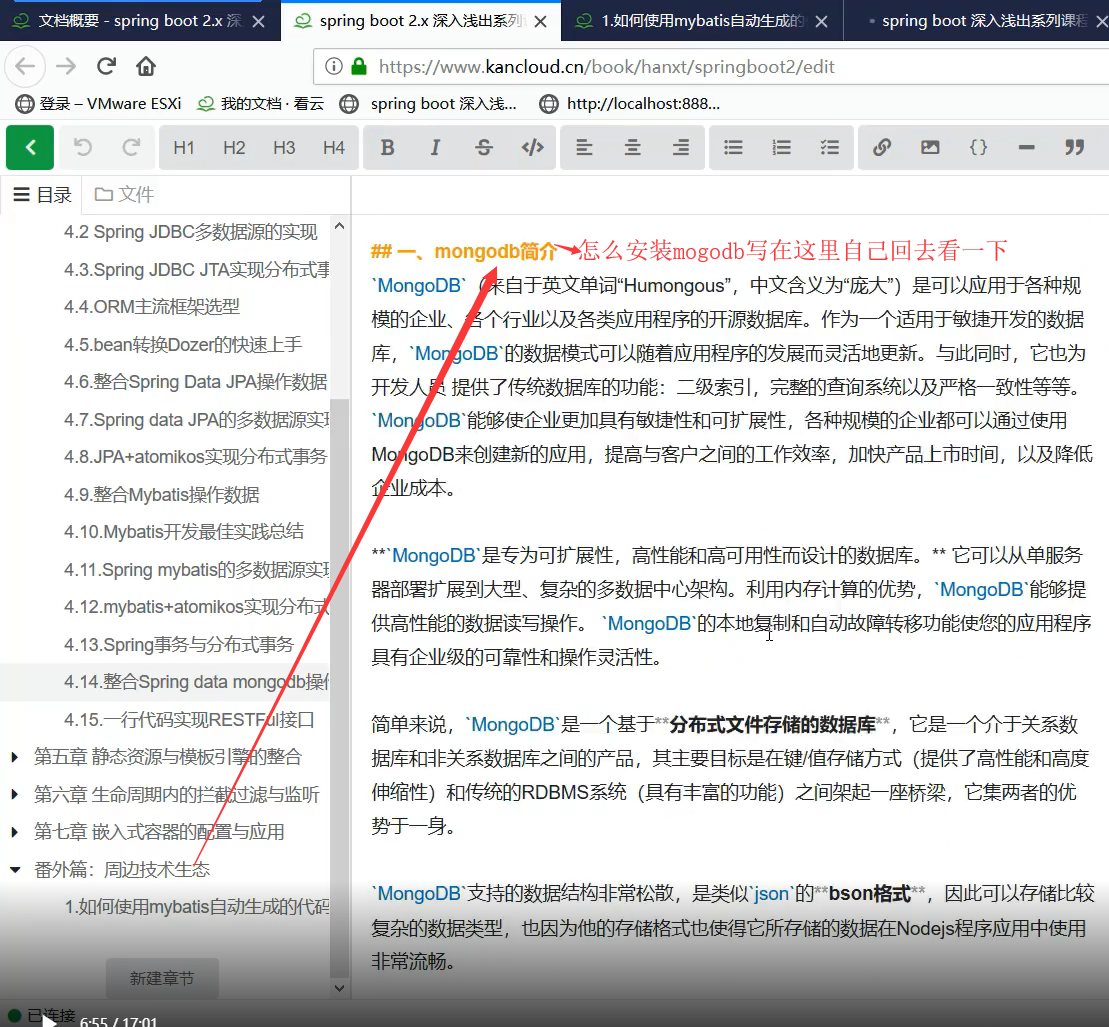Open chapter 4.6 整合Spring Data JPA
1109x1027 pixels.
pyautogui.click(x=195, y=382)
